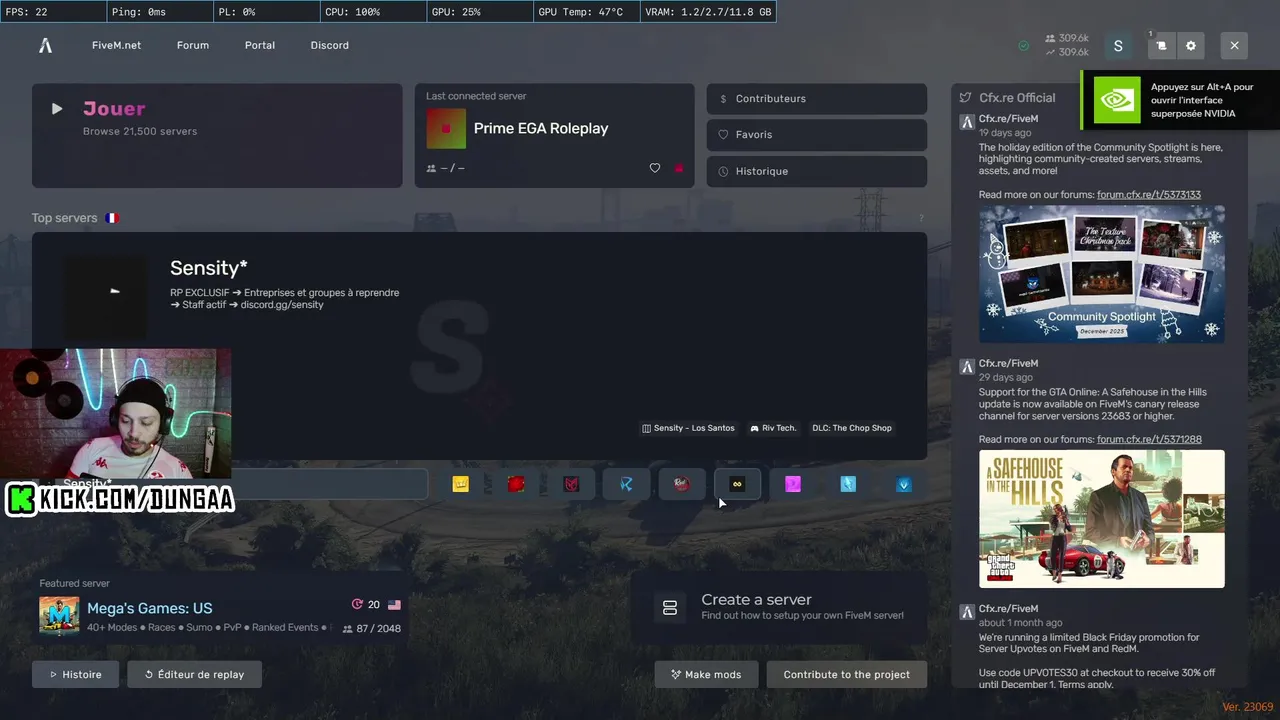
Task: Click the US flag on Mega's Games
Action: click(x=394, y=605)
